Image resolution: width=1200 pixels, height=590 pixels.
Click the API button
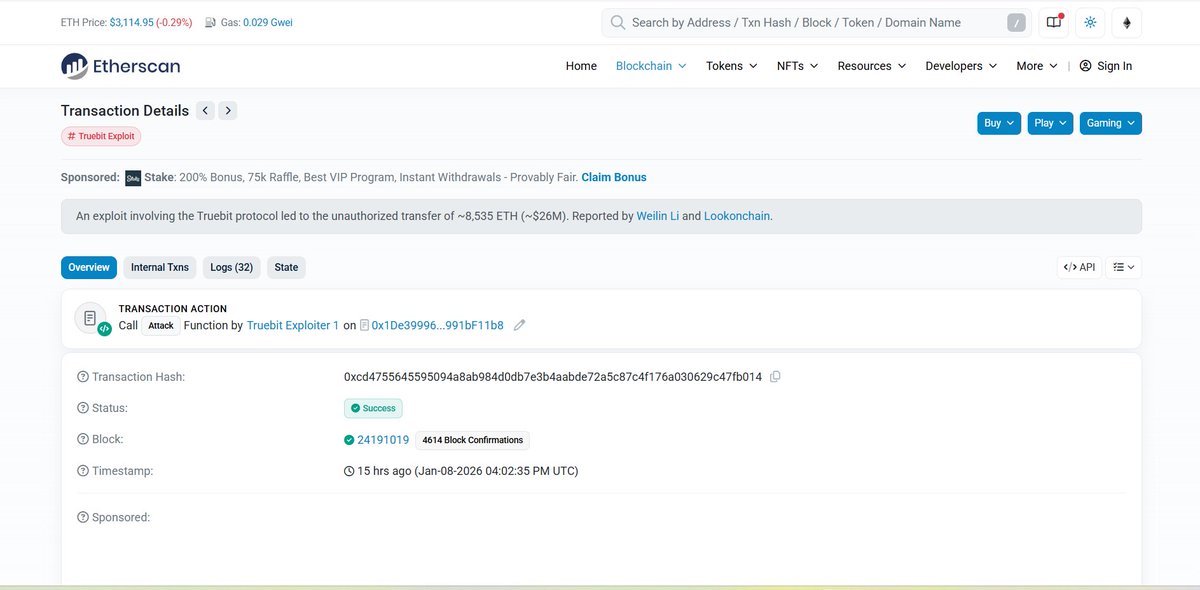(x=1079, y=267)
